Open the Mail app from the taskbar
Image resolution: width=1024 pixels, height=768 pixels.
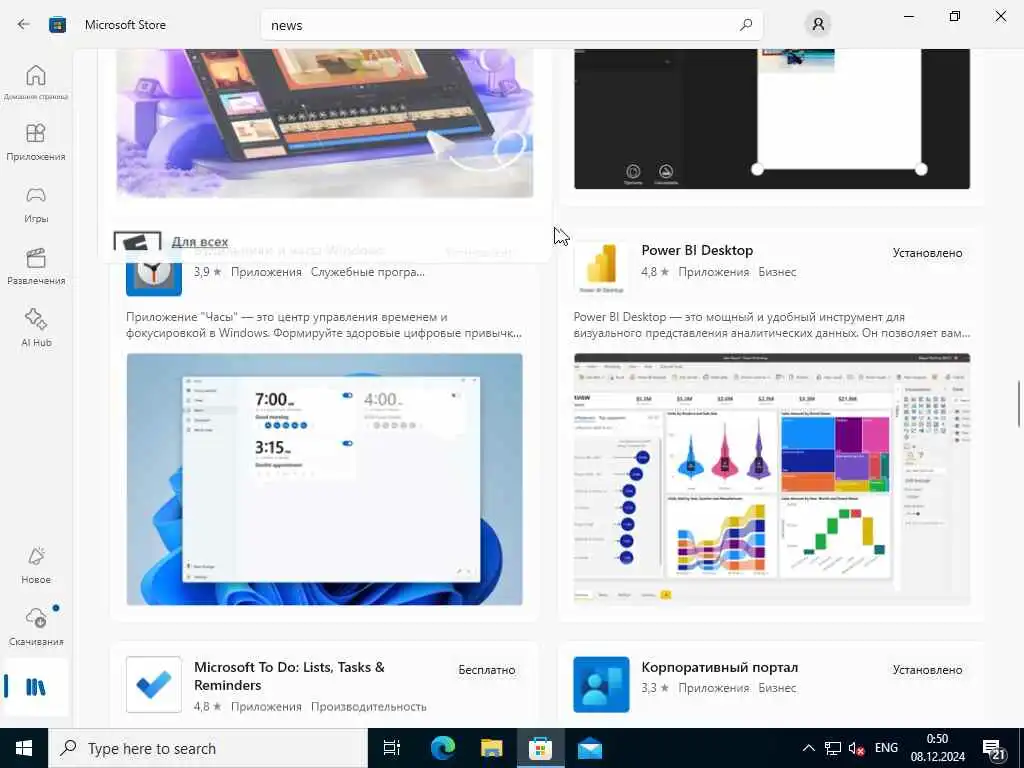pos(590,748)
